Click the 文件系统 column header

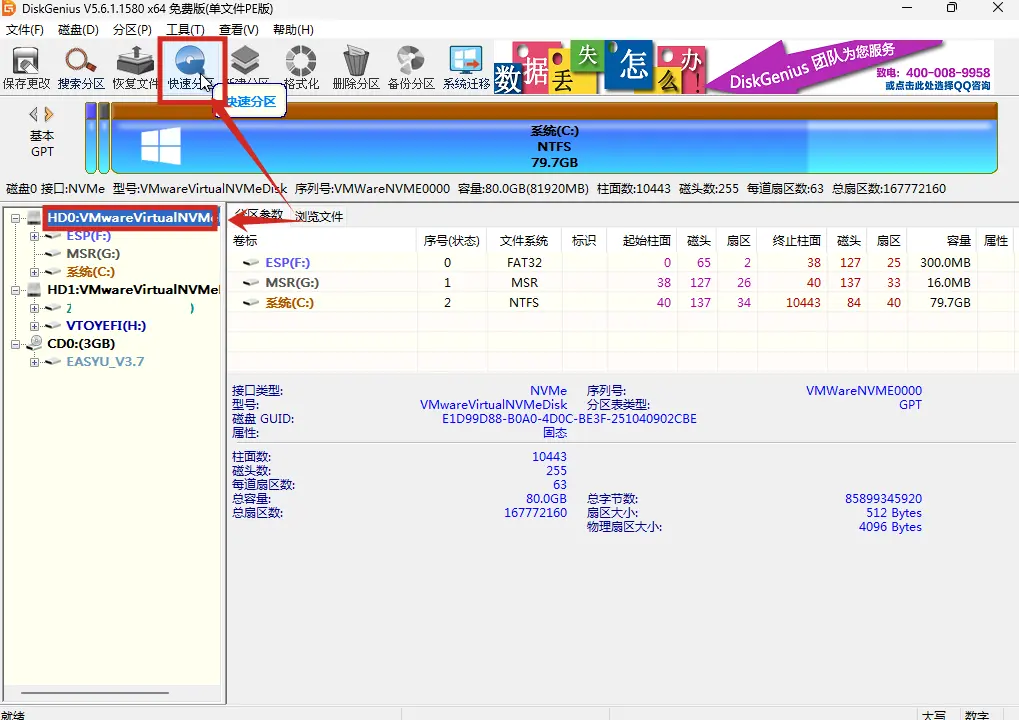524,241
